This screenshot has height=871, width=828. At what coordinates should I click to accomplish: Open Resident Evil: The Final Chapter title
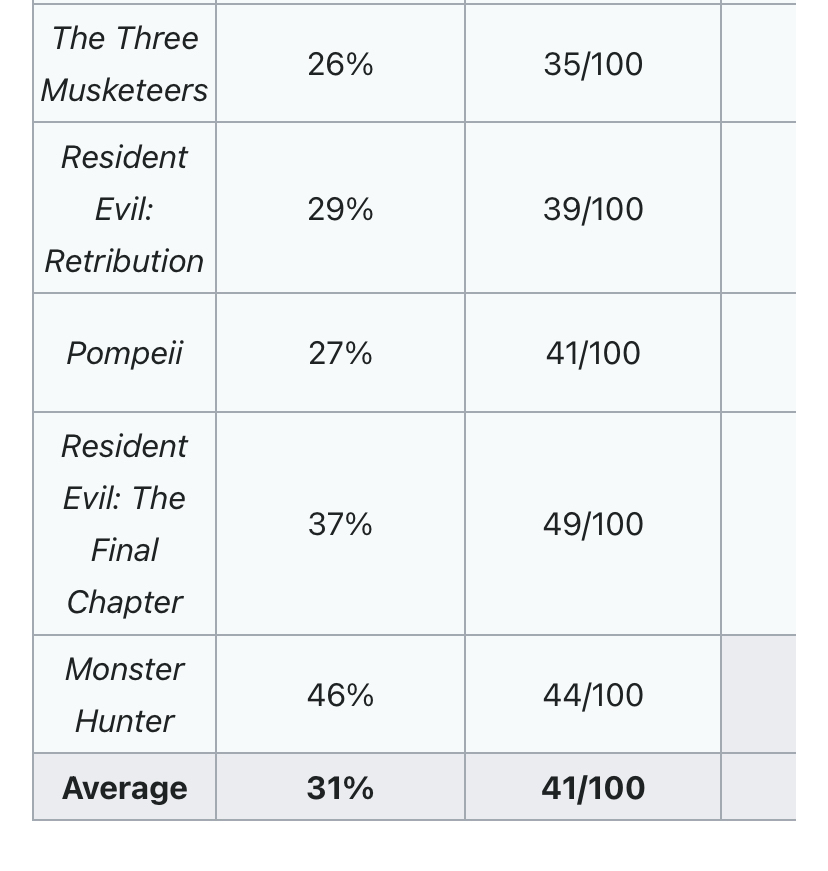124,524
